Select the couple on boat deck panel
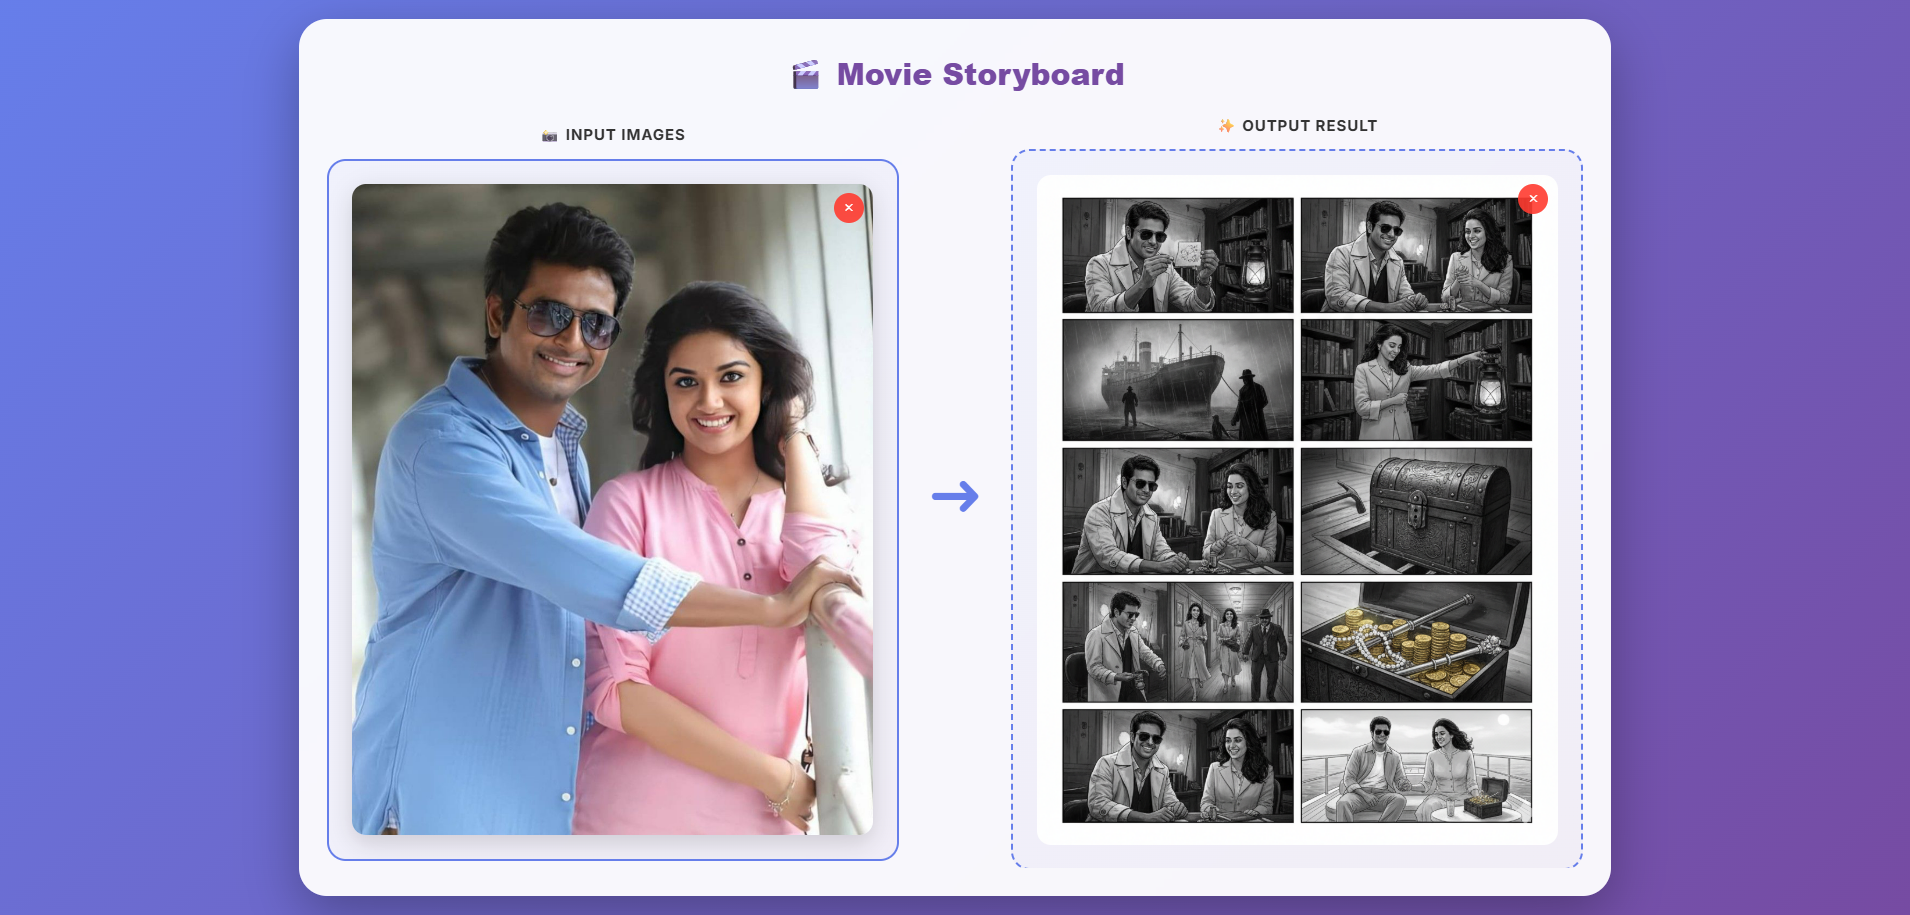The width and height of the screenshot is (1910, 915). click(x=1416, y=766)
